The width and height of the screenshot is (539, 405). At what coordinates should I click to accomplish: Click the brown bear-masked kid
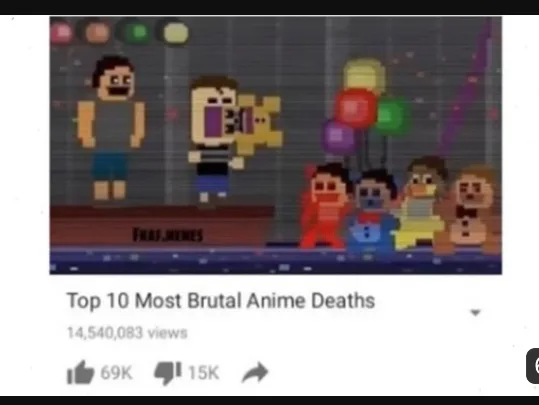(470, 210)
